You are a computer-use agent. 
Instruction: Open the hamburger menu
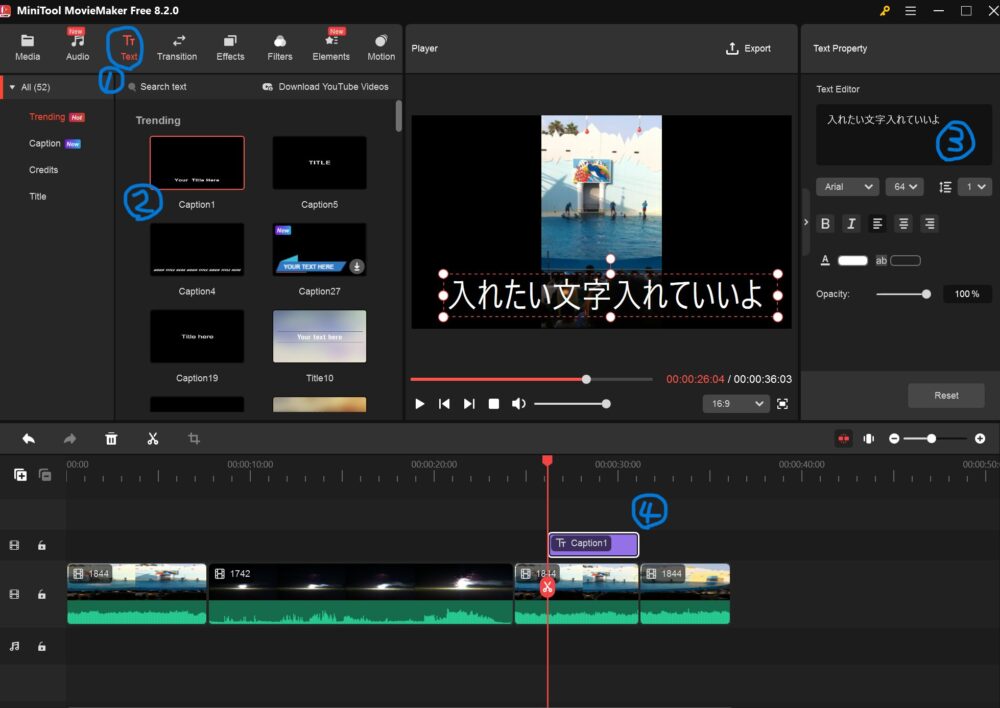point(910,11)
